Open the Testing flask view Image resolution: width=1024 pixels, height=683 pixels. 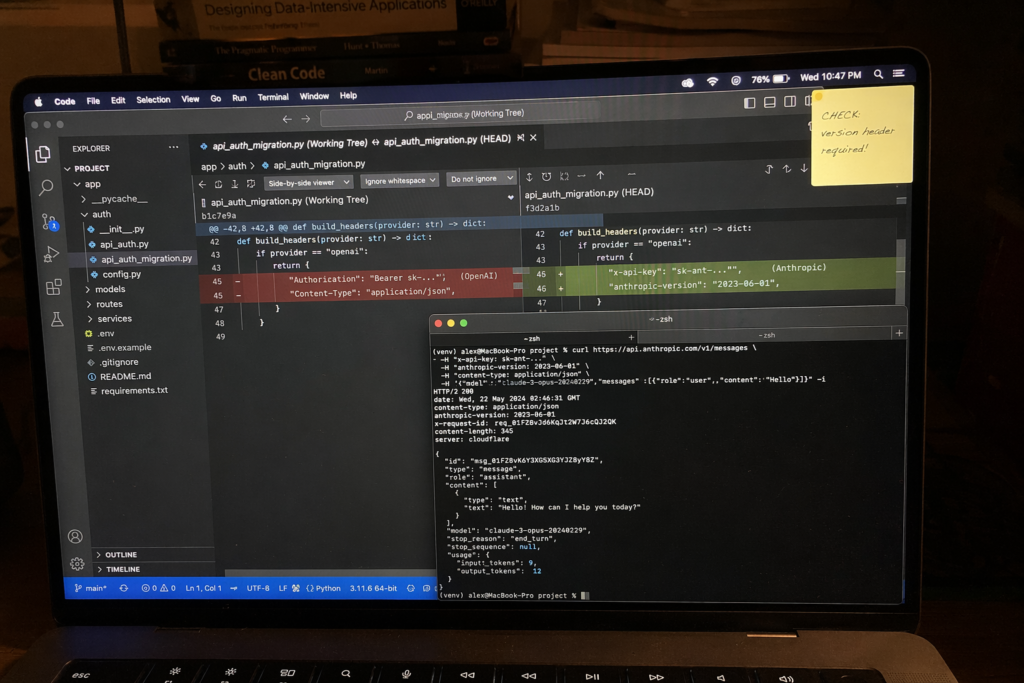(57, 319)
